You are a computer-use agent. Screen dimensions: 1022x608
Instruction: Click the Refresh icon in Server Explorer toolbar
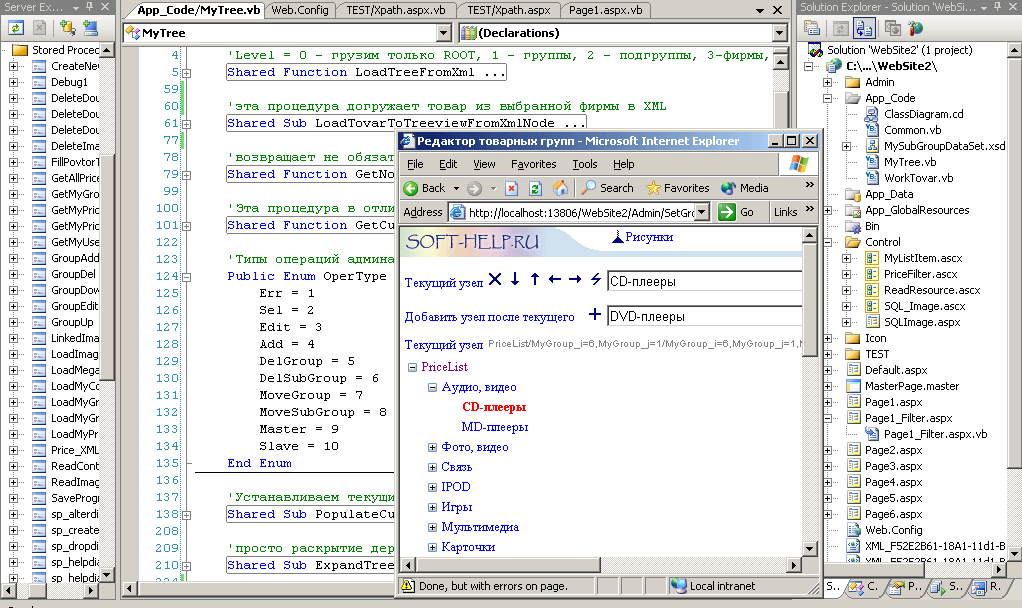pos(16,27)
